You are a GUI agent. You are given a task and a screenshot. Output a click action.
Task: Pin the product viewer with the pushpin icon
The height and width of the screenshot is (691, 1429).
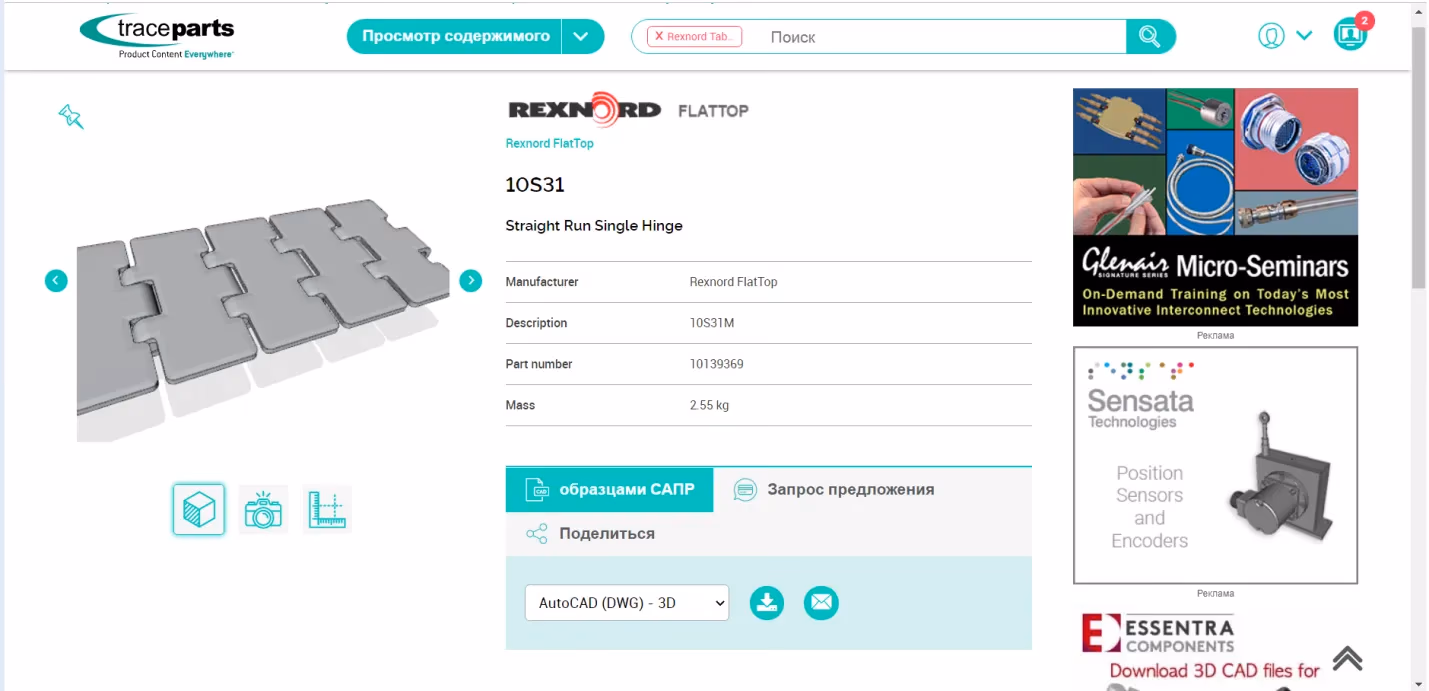point(70,116)
